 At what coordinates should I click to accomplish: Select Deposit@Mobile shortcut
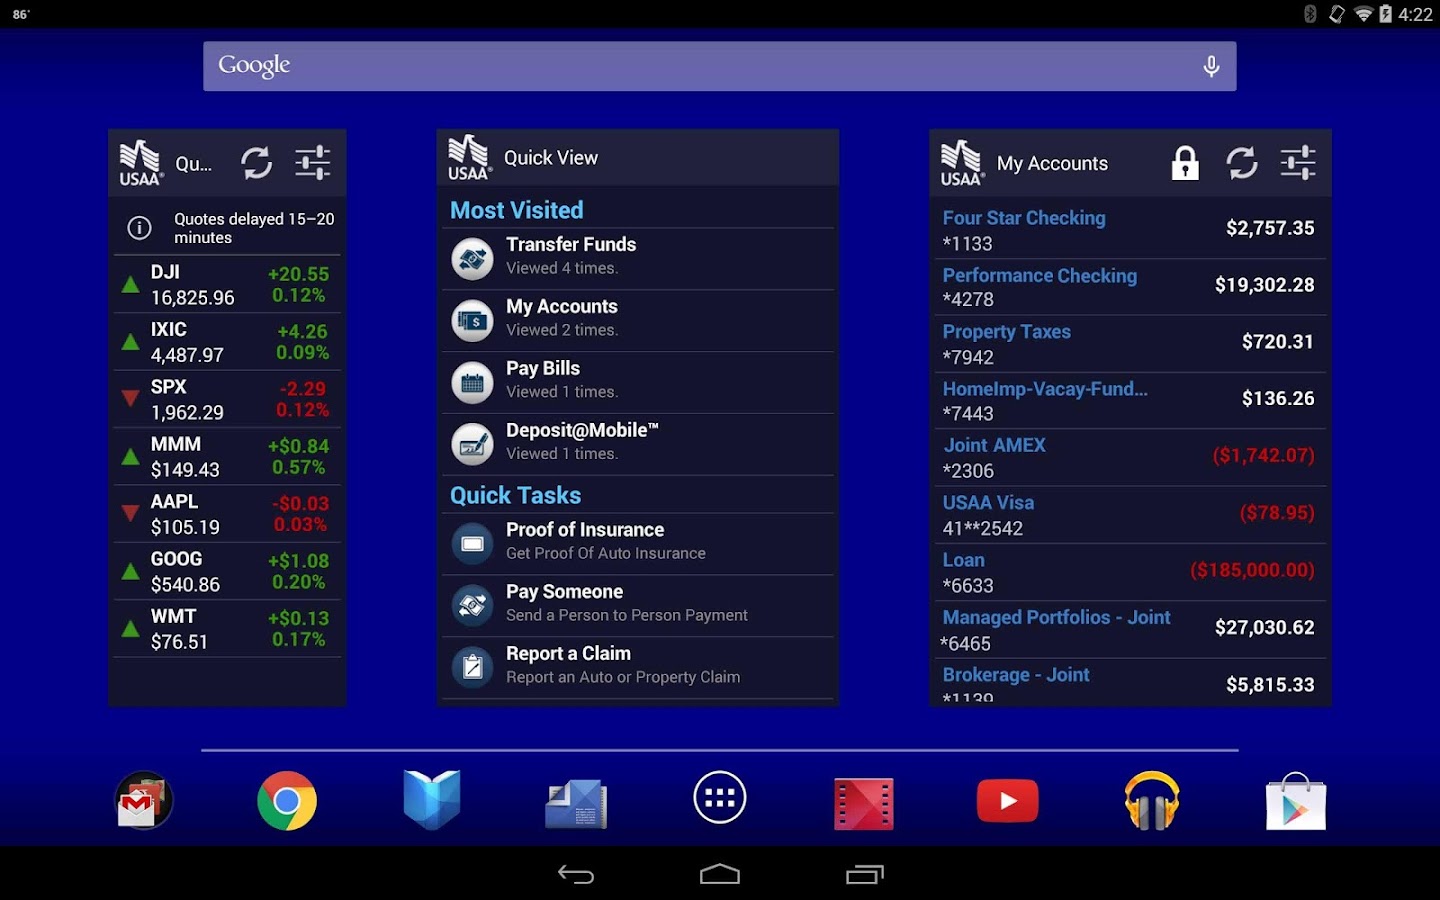(638, 444)
